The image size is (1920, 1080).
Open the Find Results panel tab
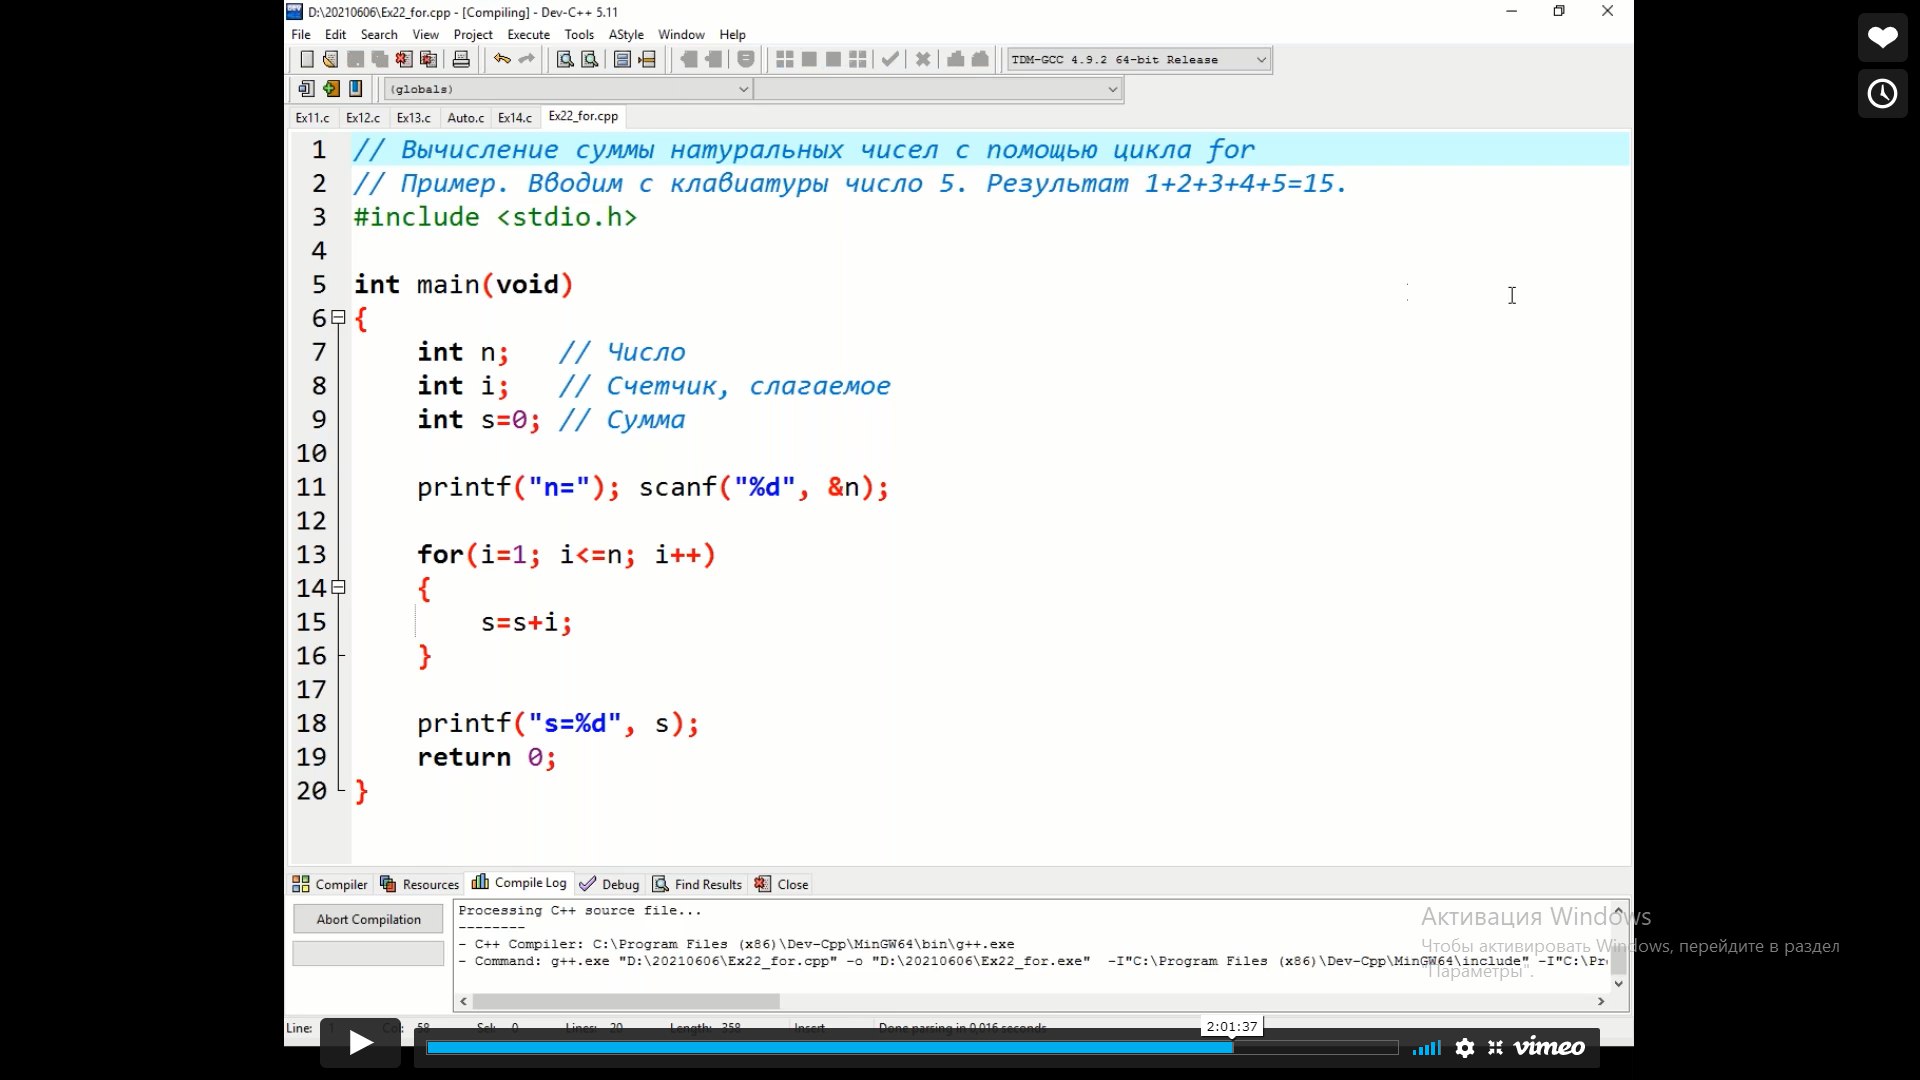tap(698, 885)
